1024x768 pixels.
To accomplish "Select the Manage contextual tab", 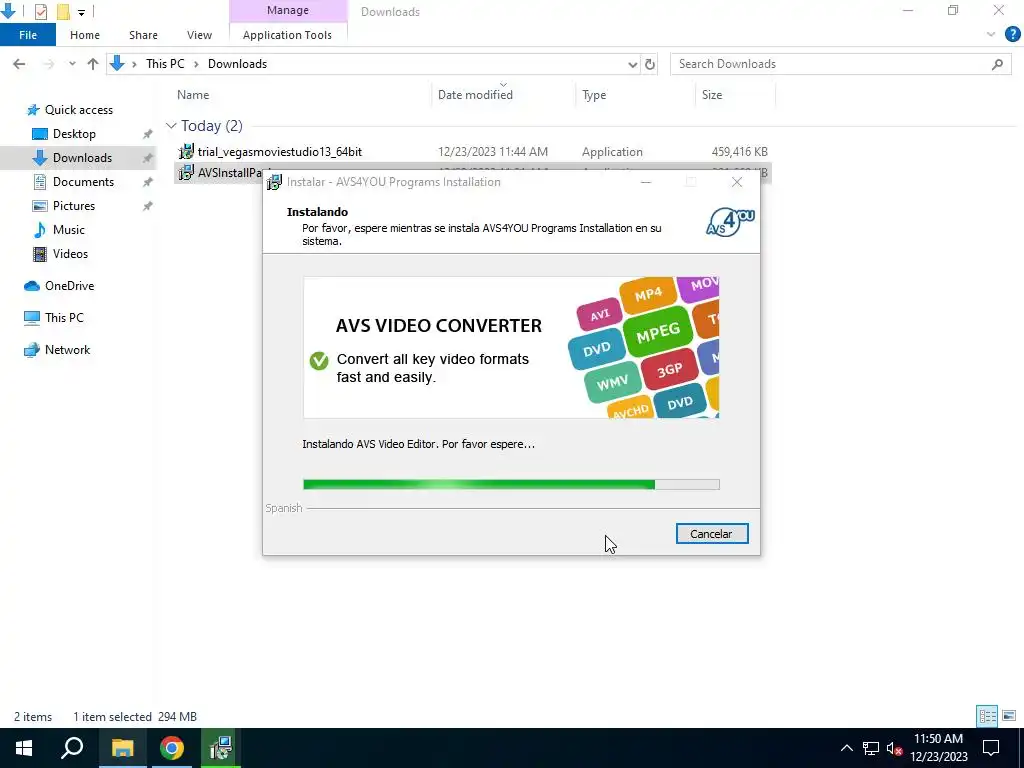I will click(x=287, y=10).
